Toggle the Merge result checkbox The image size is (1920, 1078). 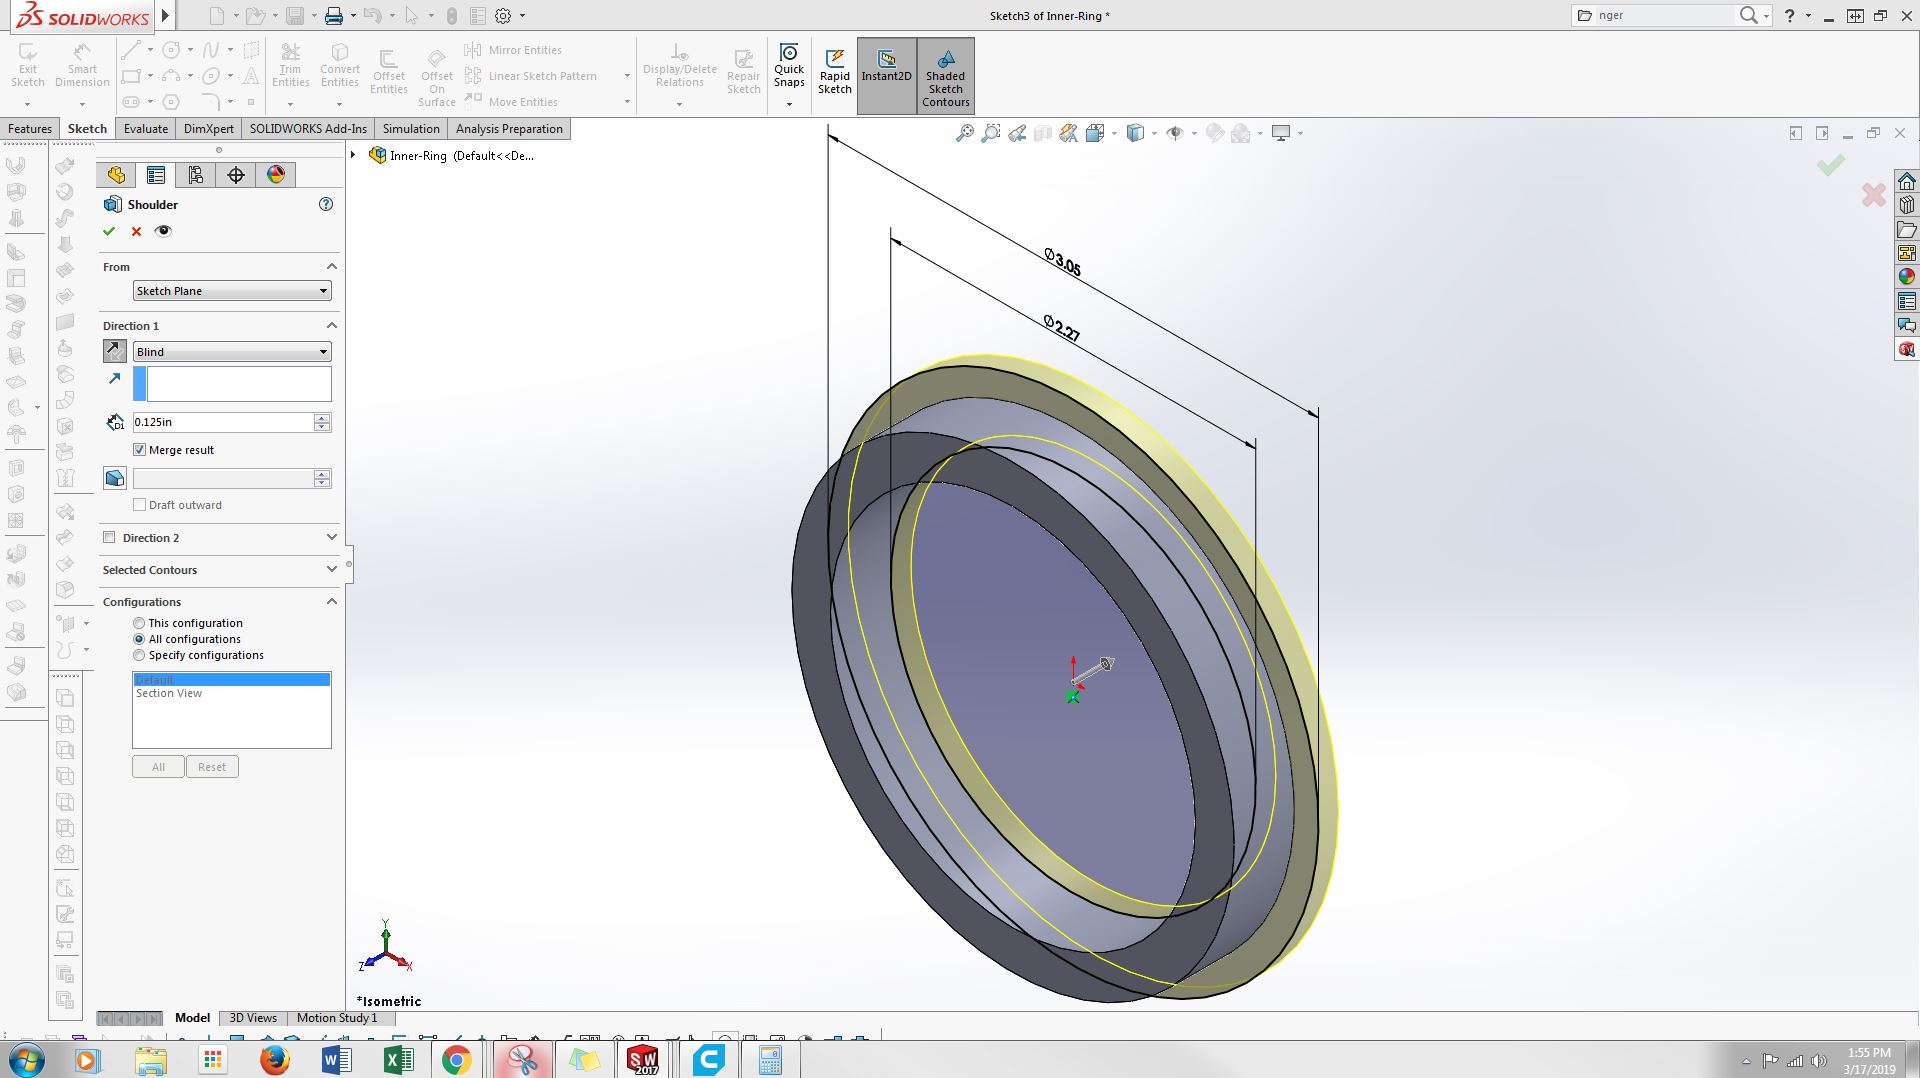[140, 450]
